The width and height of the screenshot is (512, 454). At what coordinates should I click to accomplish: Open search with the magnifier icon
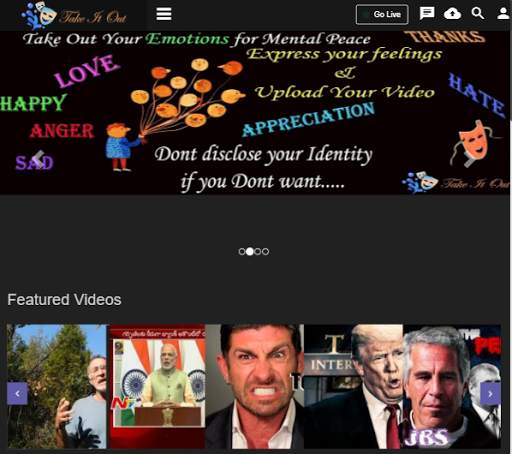click(478, 14)
